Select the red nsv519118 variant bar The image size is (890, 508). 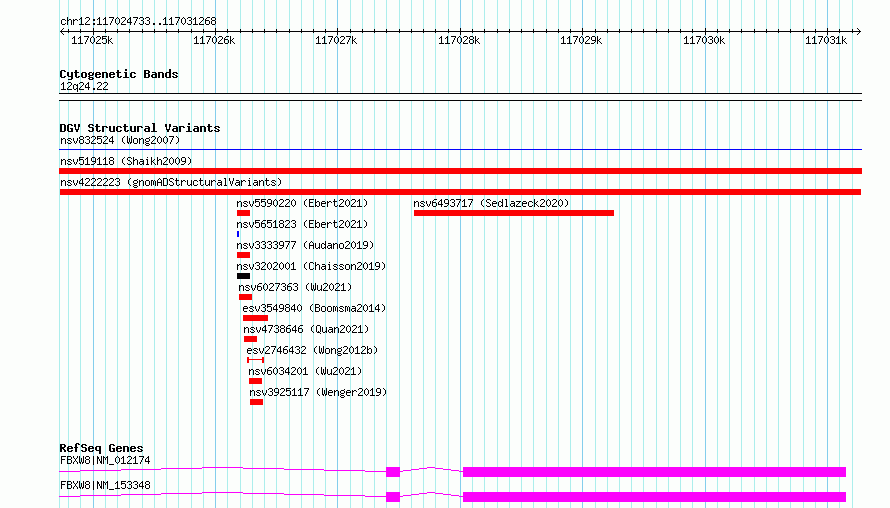[x=460, y=171]
